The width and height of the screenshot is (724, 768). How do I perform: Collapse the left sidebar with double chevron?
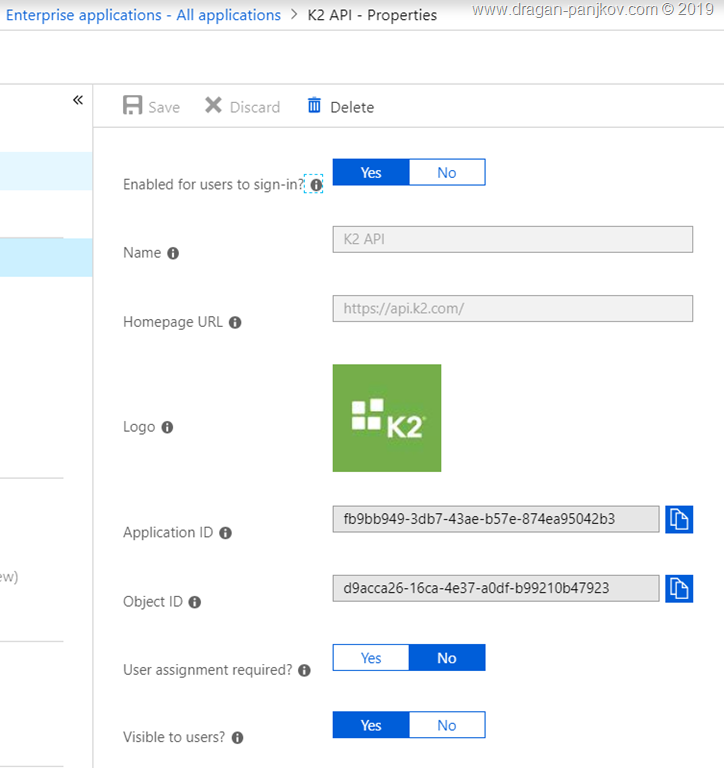point(78,100)
